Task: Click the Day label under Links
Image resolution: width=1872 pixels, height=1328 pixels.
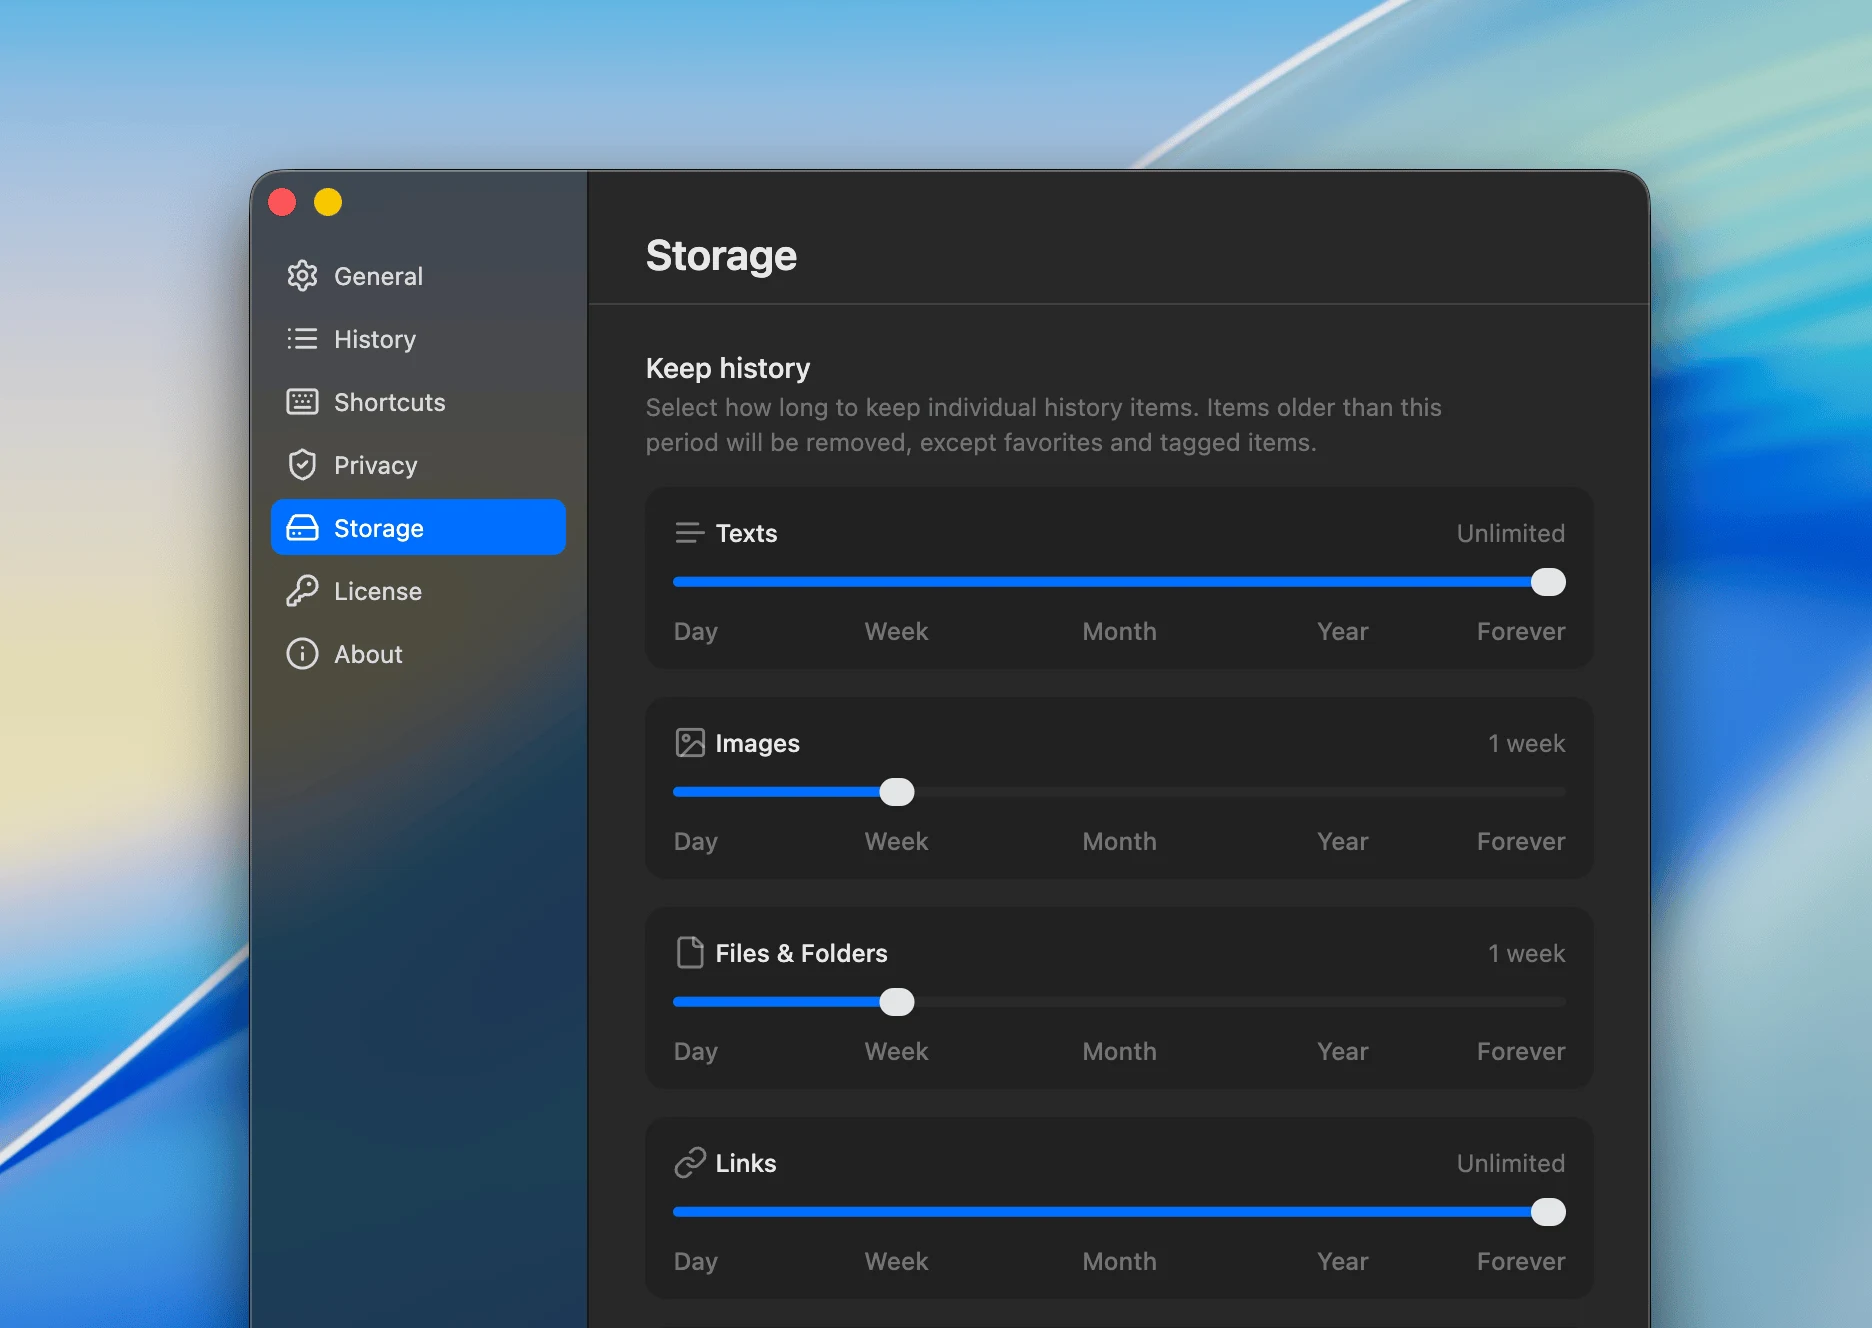Action: pos(695,1261)
